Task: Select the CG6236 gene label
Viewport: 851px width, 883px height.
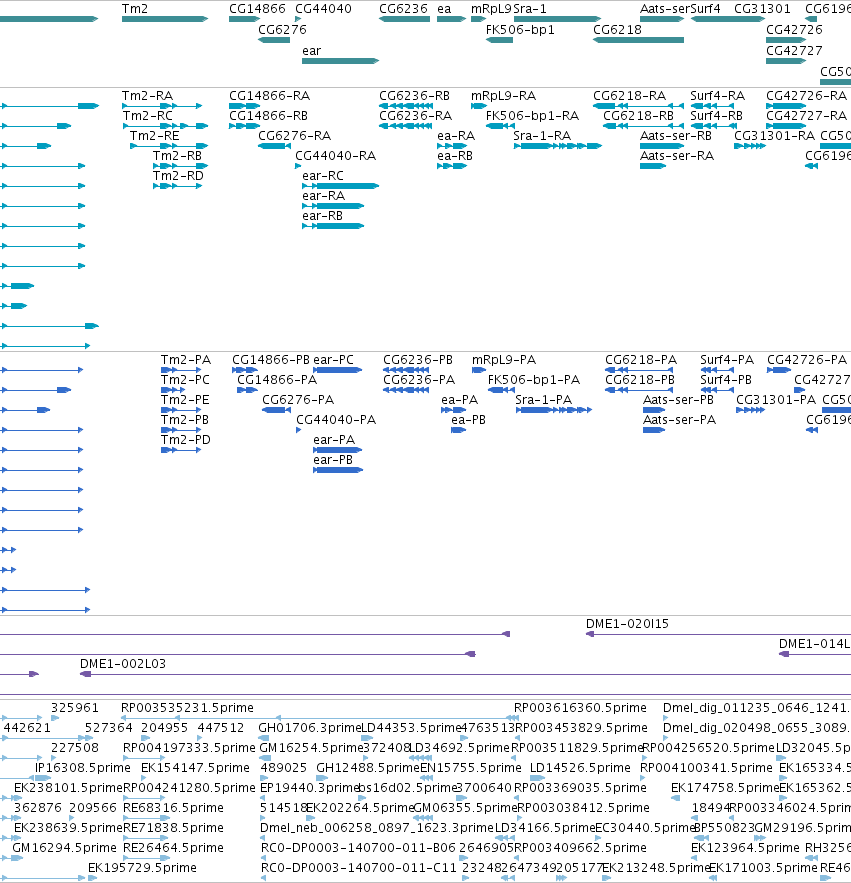Action: pos(403,9)
